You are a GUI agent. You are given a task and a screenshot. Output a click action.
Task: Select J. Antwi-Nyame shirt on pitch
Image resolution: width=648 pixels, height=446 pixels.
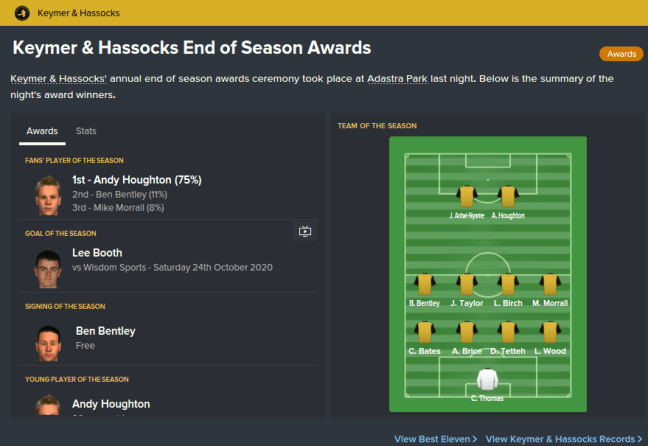click(x=466, y=197)
